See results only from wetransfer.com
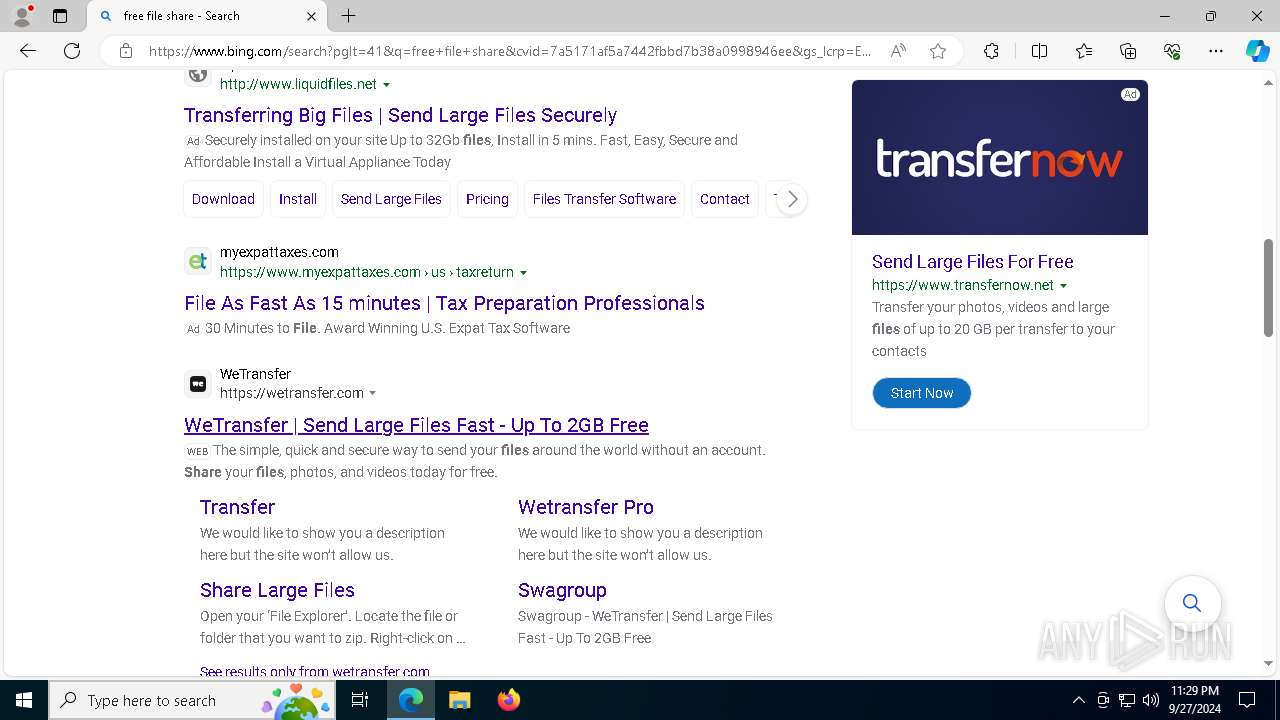This screenshot has height=720, width=1280. (314, 671)
